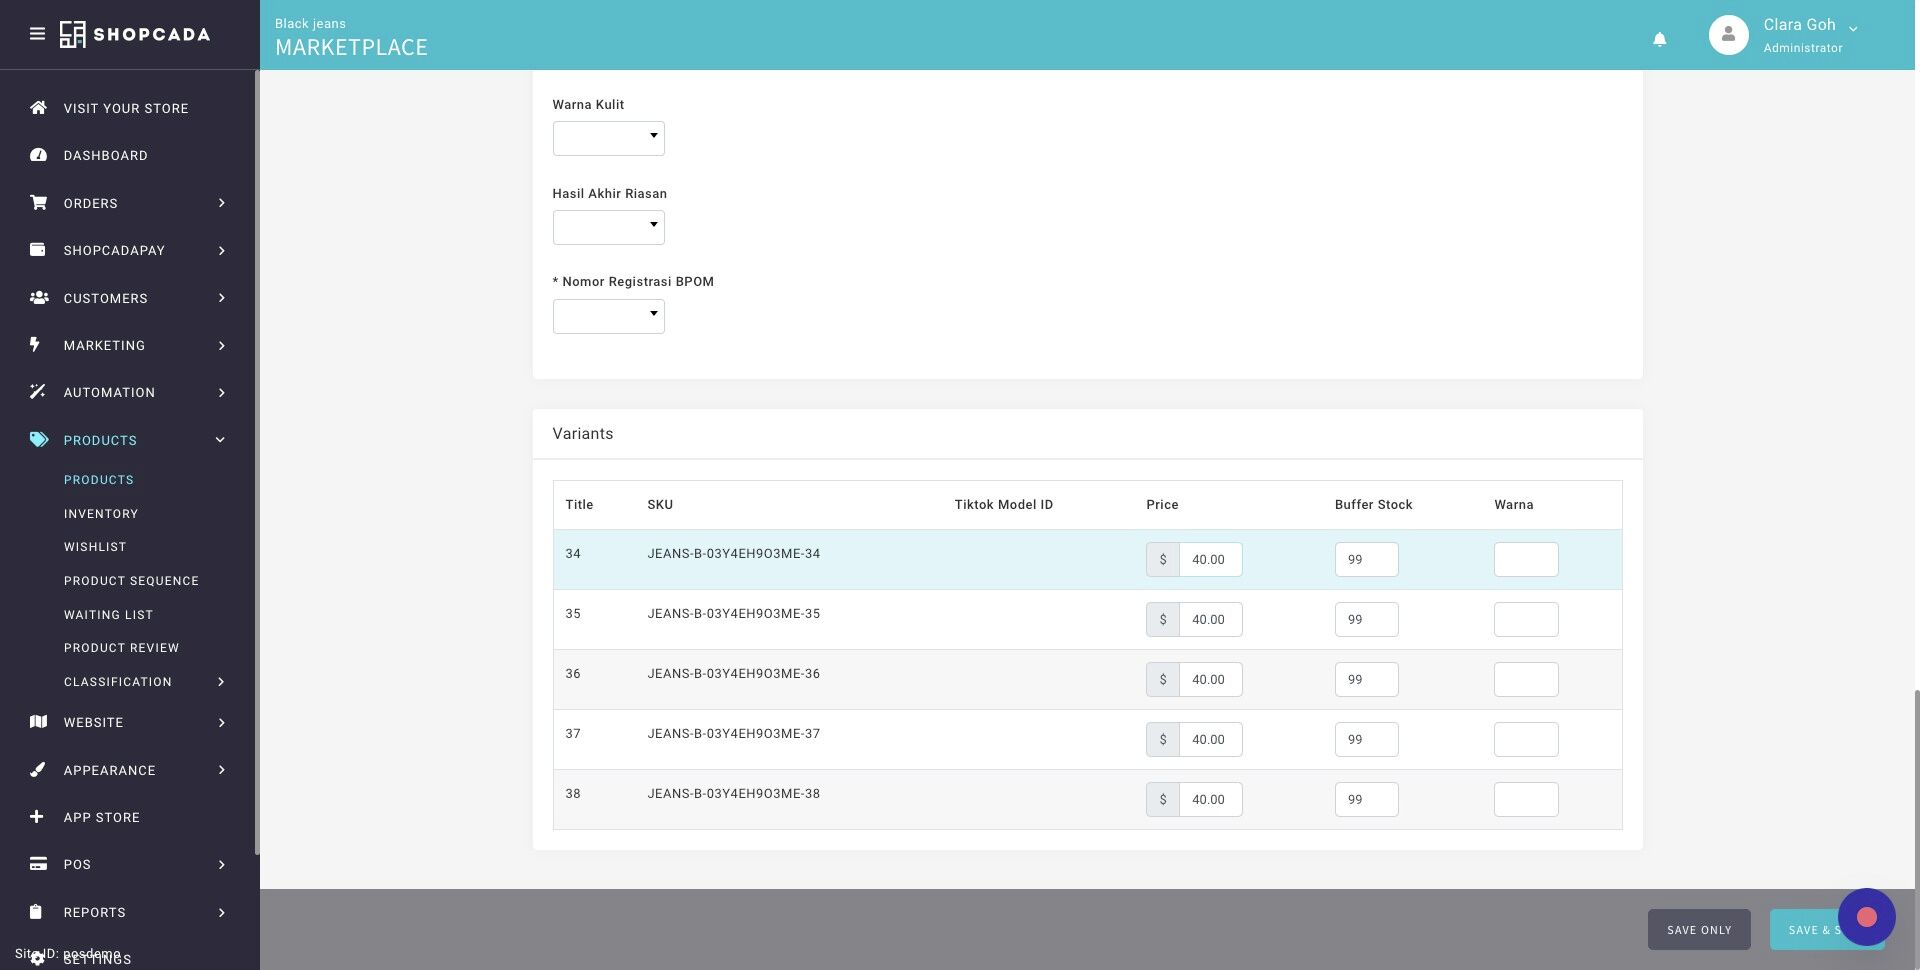Expand the Customers submenu chevron
The image size is (1920, 970).
[221, 298]
